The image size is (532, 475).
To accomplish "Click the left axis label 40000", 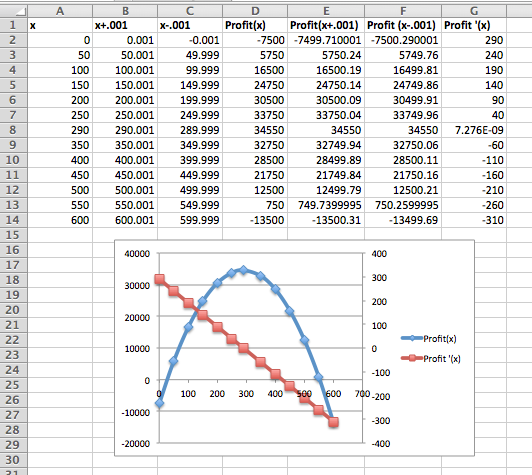I will point(137,253).
